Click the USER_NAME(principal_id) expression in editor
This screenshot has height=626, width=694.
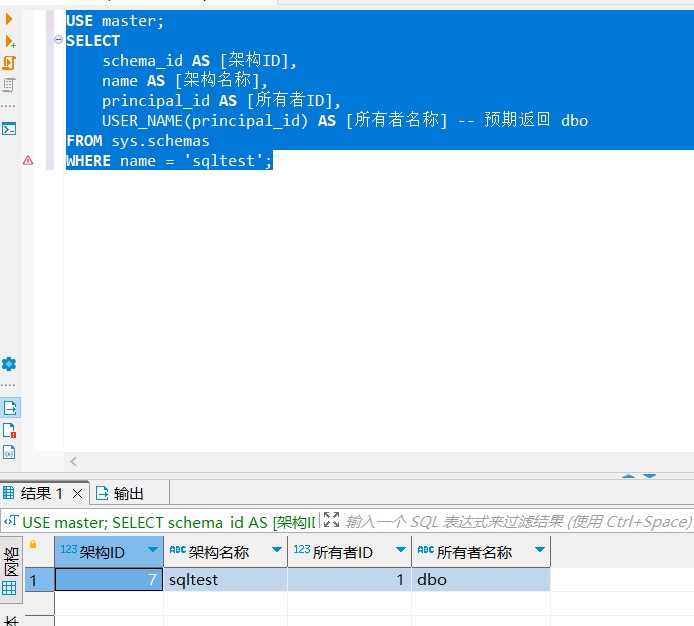[205, 121]
